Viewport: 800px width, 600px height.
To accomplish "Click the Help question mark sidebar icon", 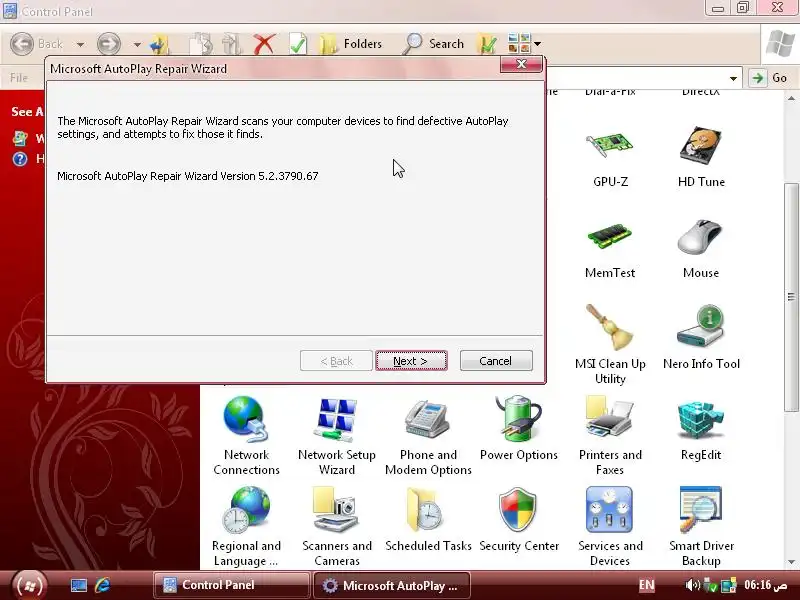I will 20,159.
